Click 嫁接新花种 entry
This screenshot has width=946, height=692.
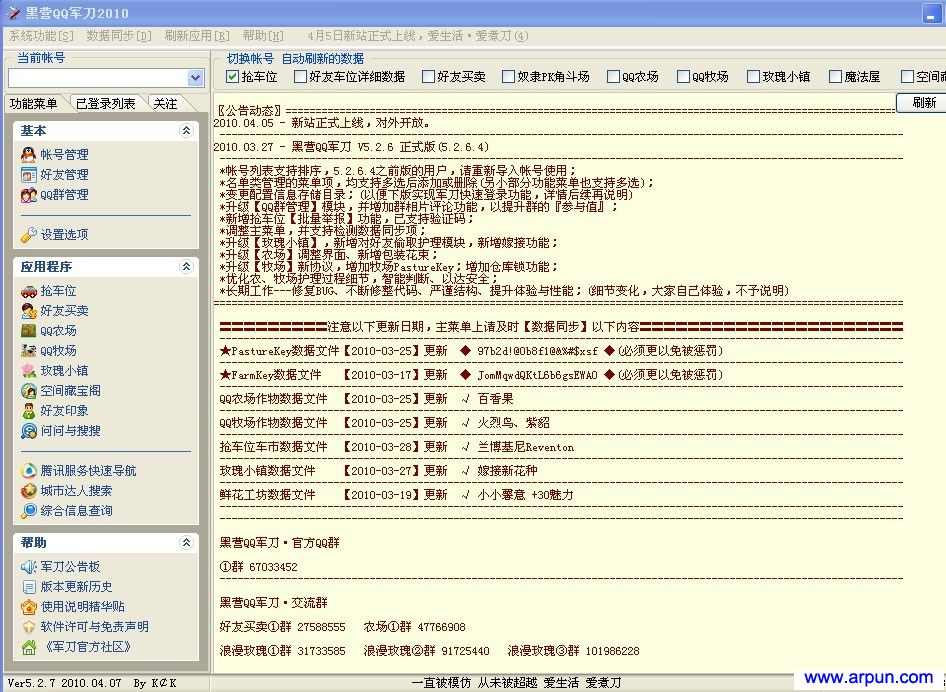(x=507, y=471)
